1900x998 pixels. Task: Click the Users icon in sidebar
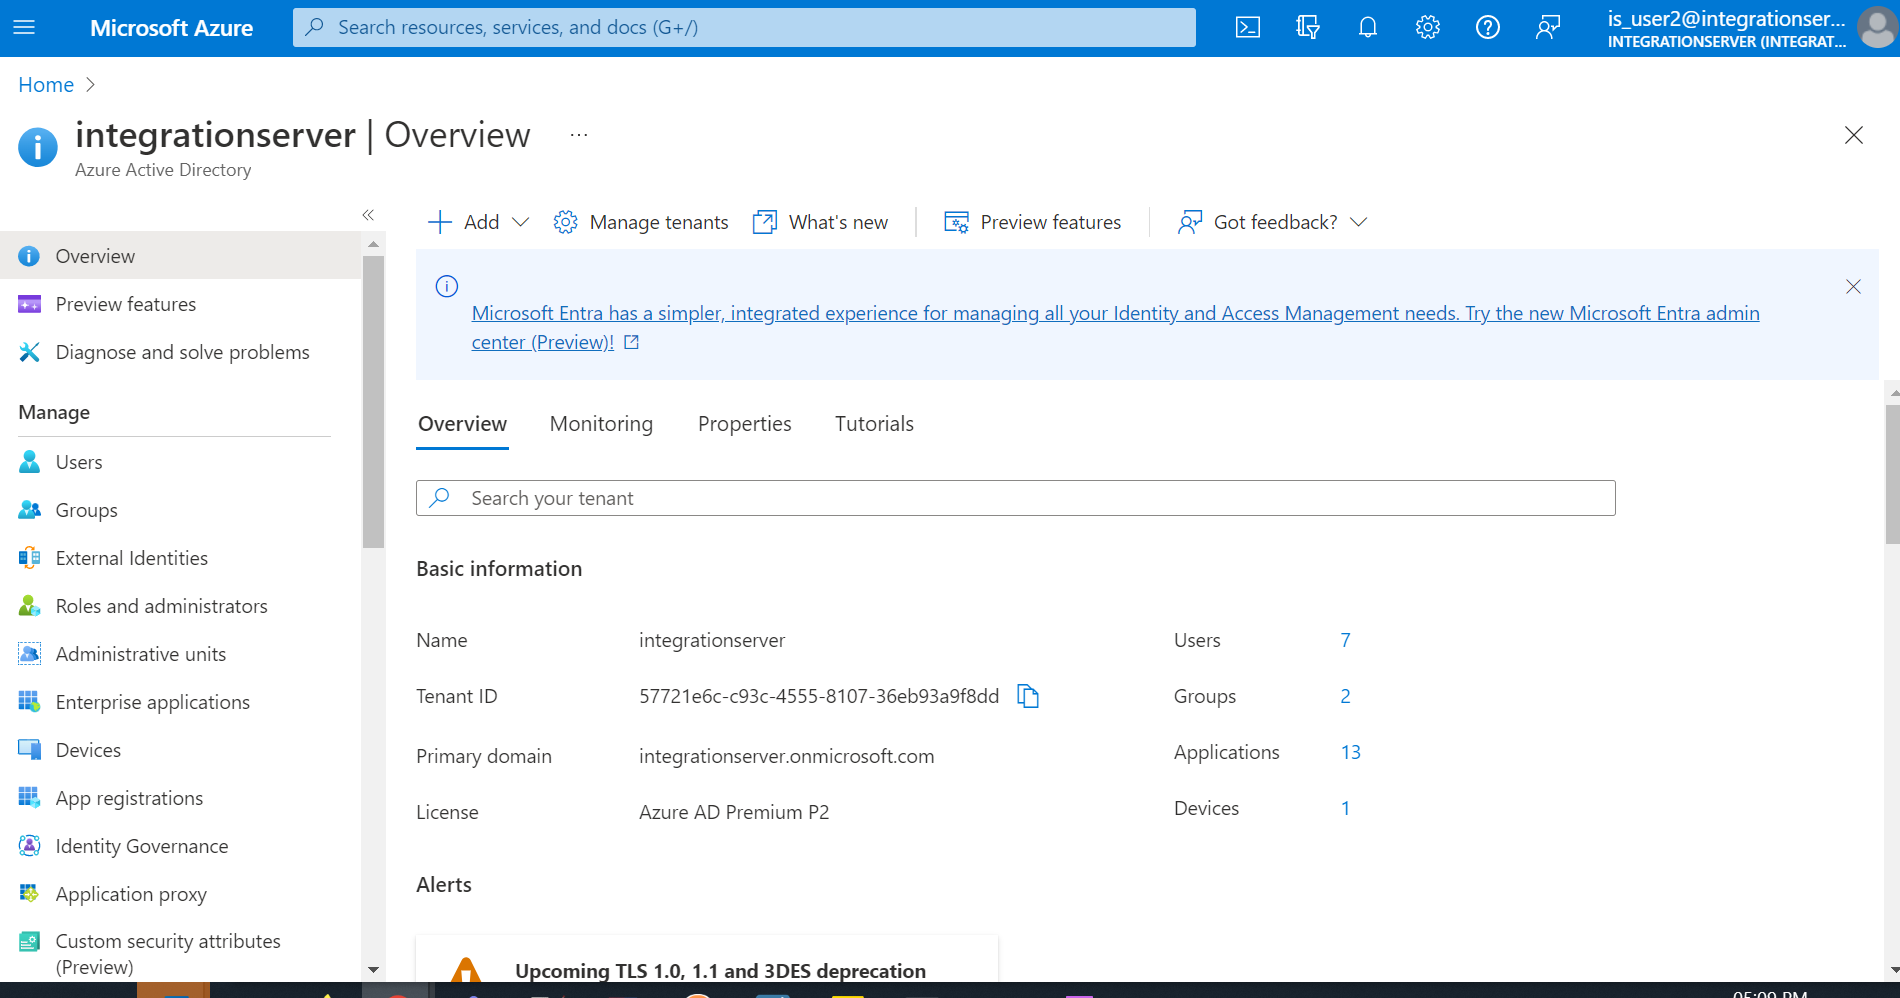point(30,462)
